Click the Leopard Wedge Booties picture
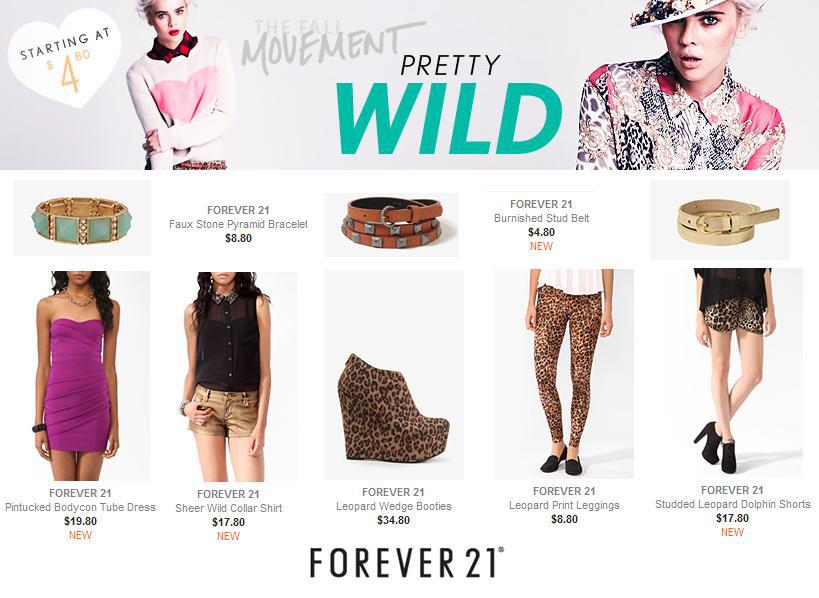Screen dimensions: 819x598 click(x=394, y=375)
